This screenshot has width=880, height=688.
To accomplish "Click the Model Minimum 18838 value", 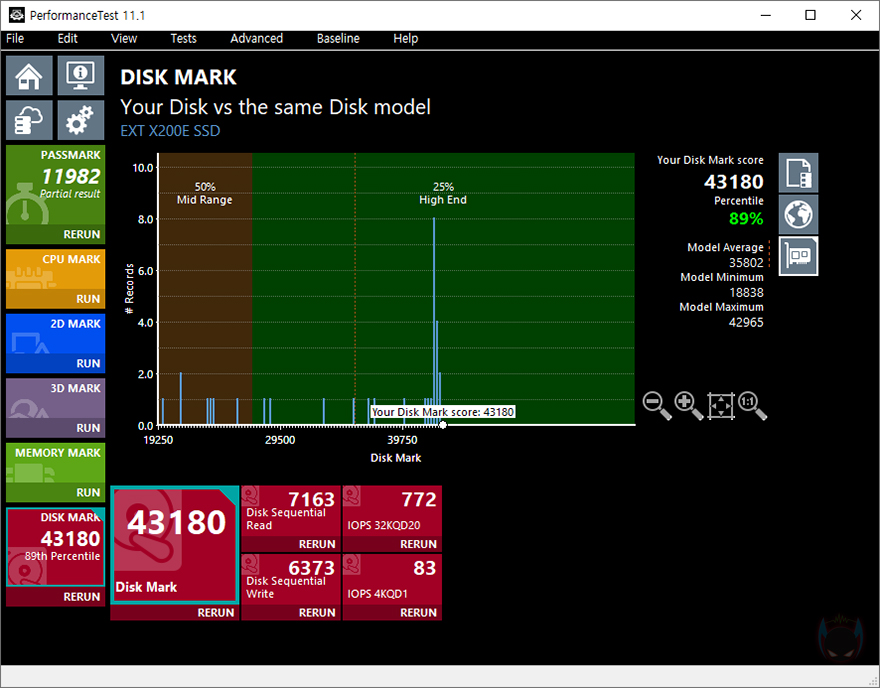I will pos(746,292).
